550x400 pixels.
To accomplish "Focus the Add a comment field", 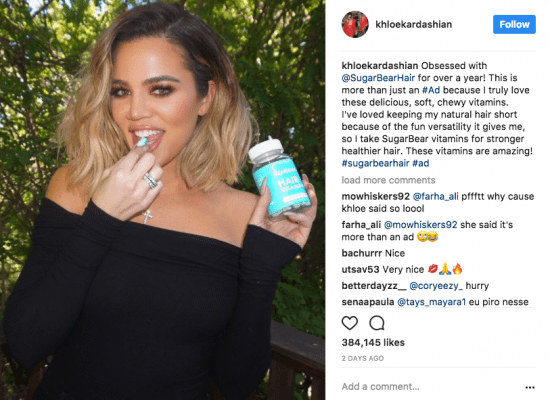I will click(431, 387).
